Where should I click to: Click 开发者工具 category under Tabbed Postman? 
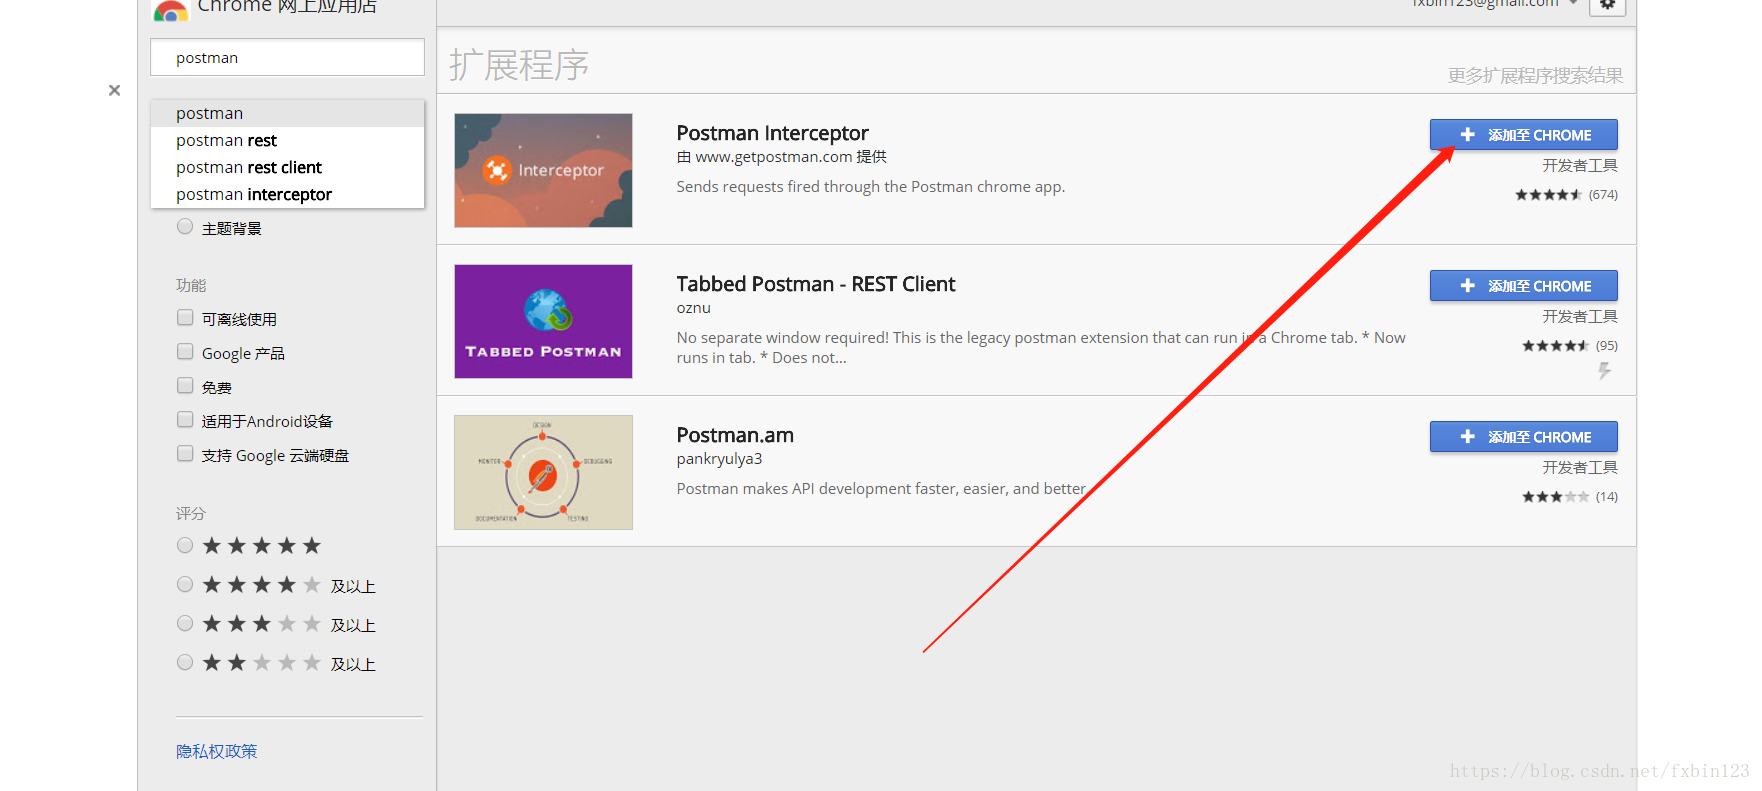(x=1580, y=317)
